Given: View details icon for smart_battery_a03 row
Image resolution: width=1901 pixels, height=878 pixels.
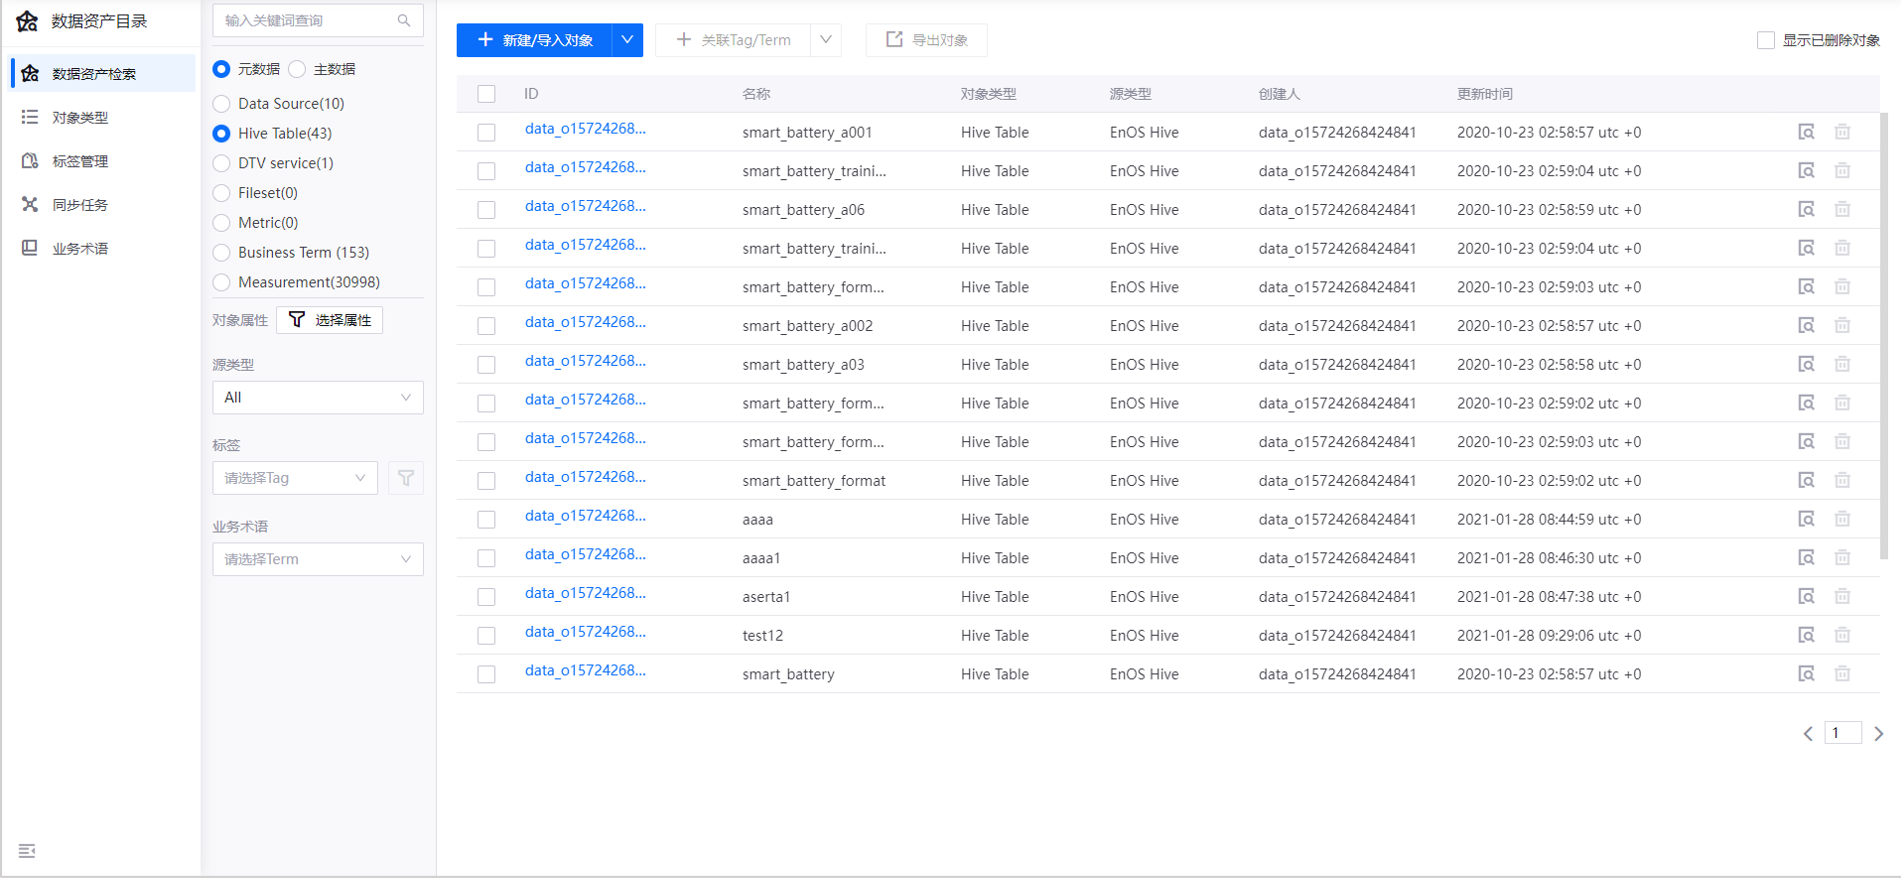Looking at the screenshot, I should (x=1806, y=364).
